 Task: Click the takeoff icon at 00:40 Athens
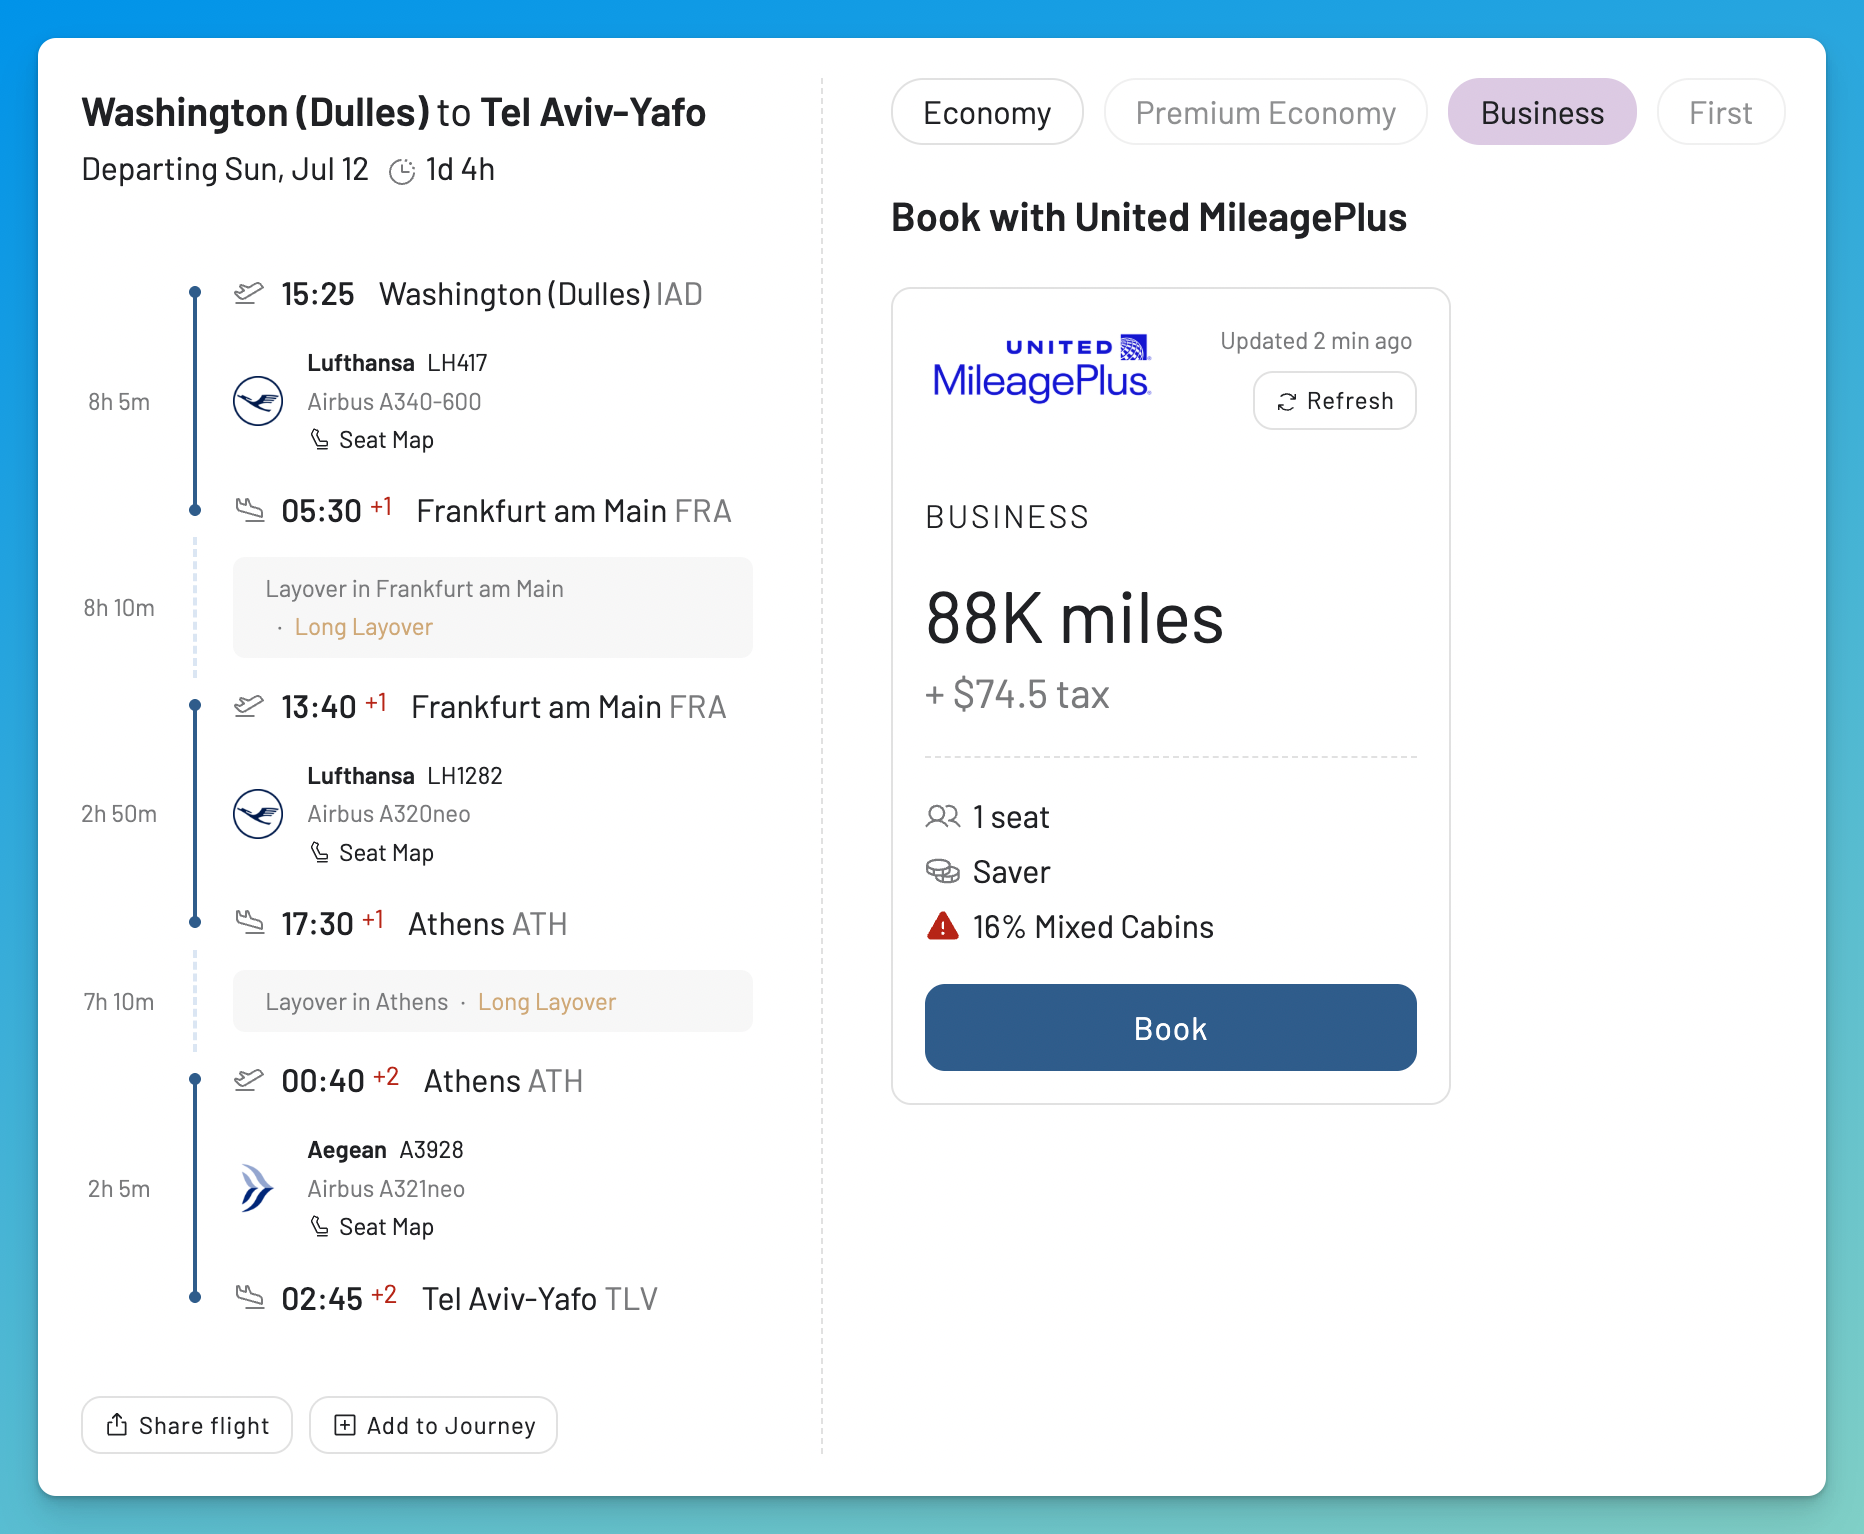coord(249,1080)
